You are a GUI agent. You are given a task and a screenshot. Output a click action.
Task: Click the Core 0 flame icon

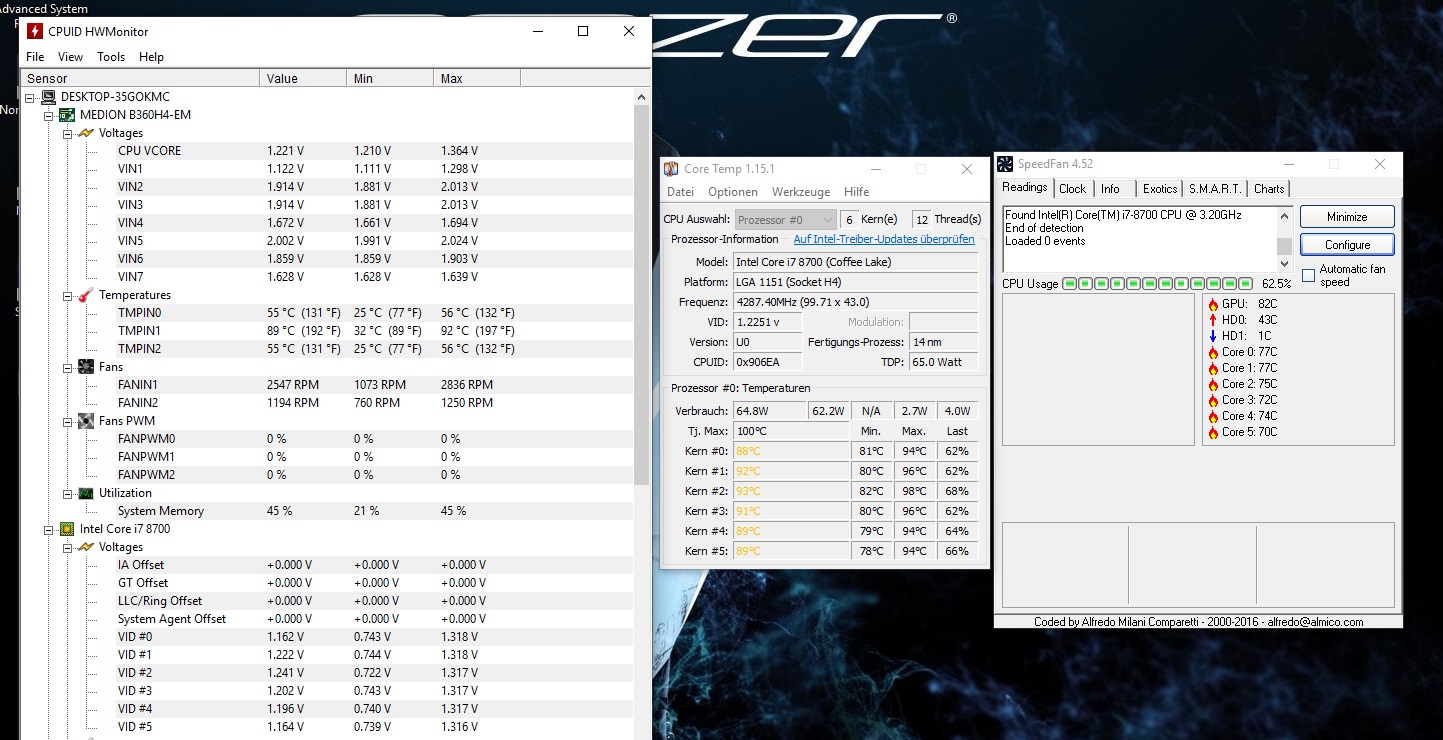[1213, 352]
